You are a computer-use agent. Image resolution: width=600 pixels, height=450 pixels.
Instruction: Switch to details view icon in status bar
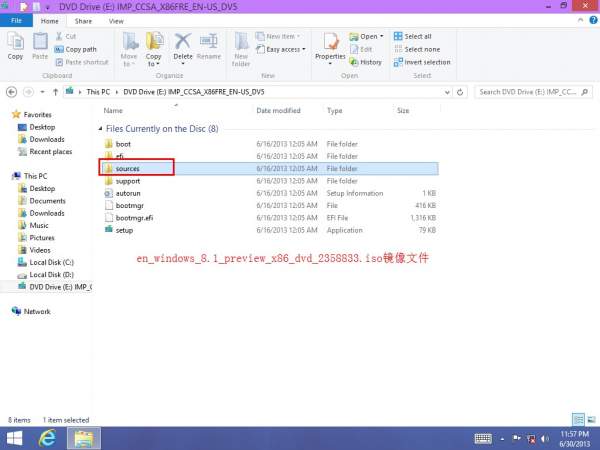coord(579,420)
